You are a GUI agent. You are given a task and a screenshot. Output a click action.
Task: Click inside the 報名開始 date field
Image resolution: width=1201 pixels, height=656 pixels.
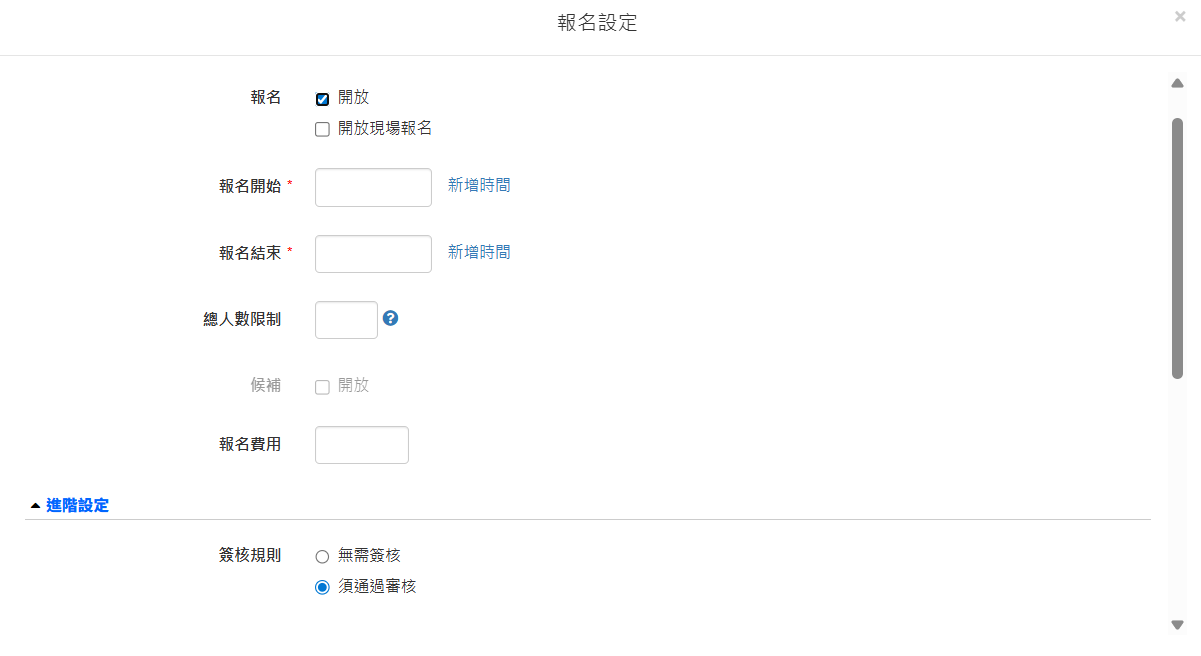click(x=372, y=187)
